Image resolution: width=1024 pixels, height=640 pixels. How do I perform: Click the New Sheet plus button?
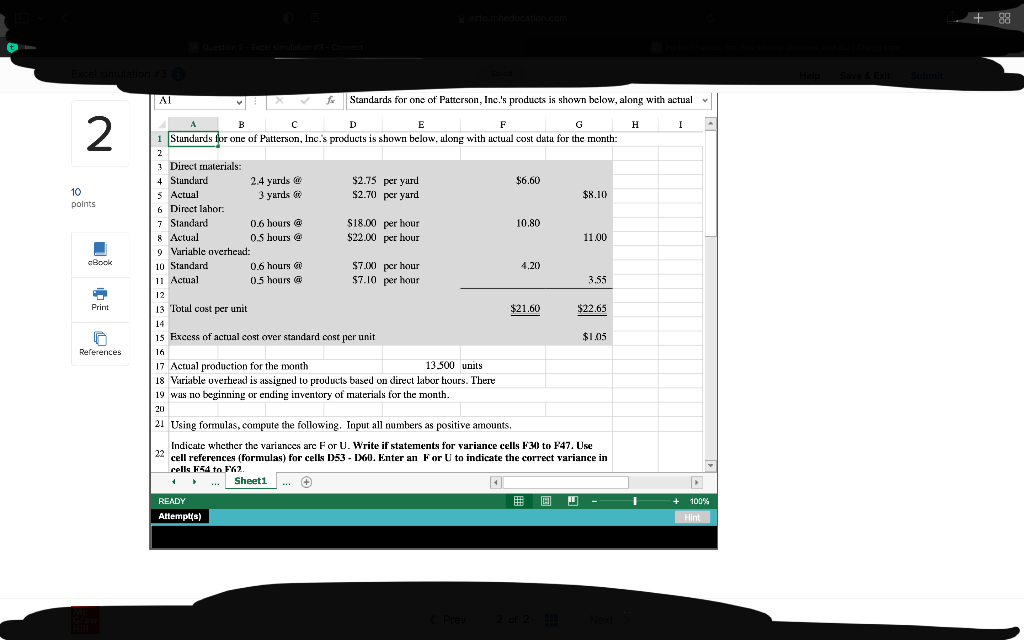coord(306,481)
